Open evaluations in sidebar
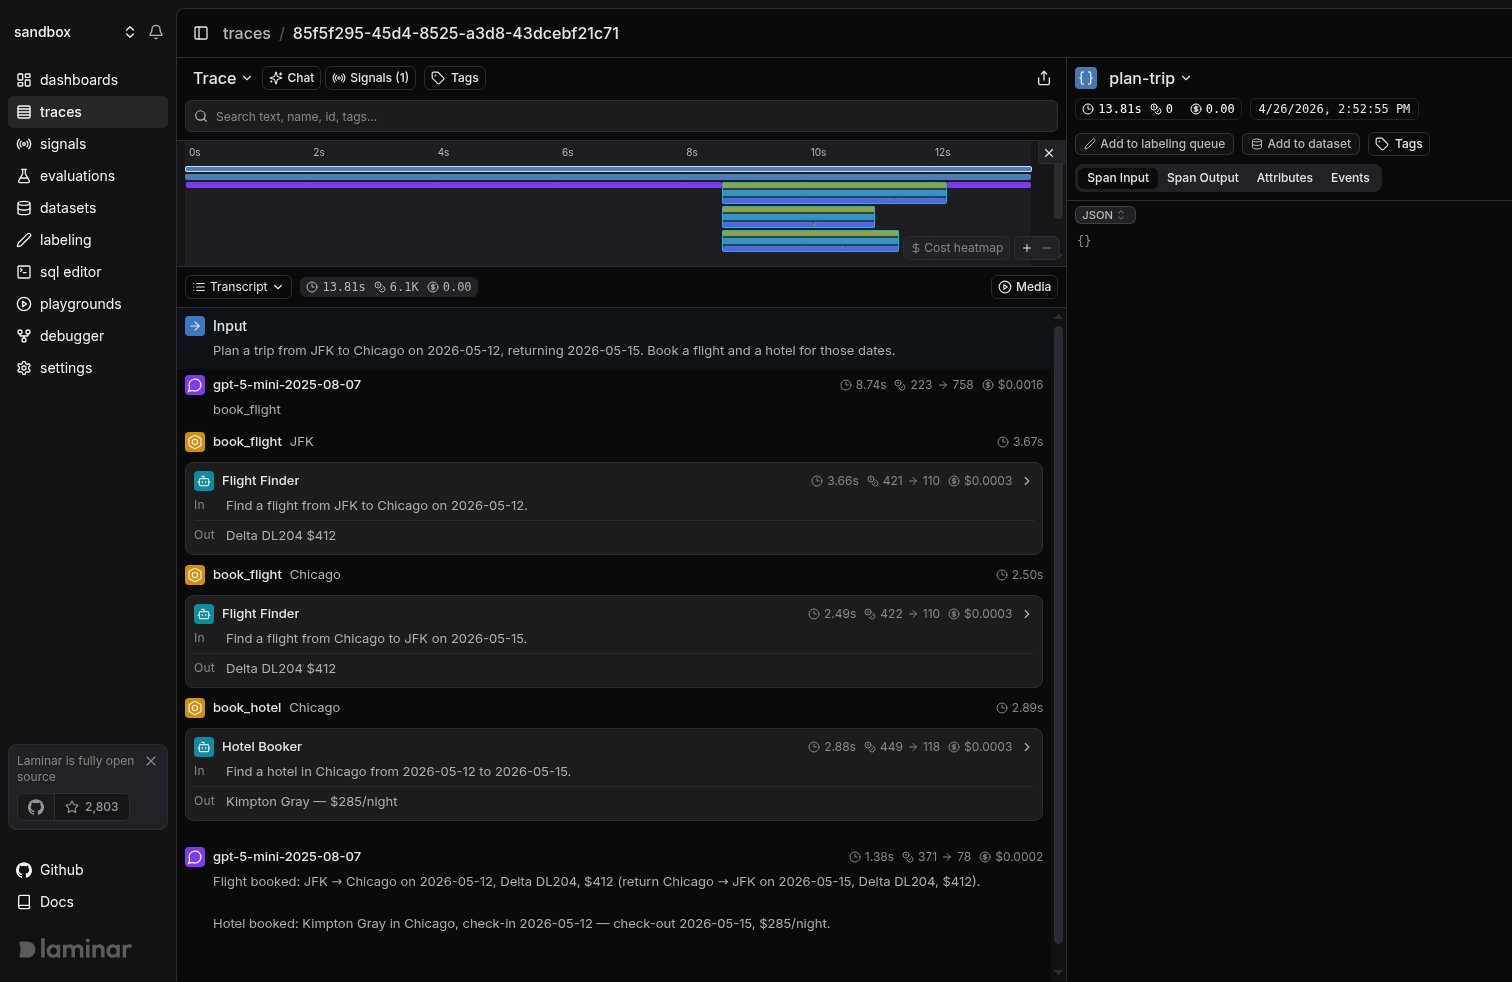1512x982 pixels. tap(88, 176)
